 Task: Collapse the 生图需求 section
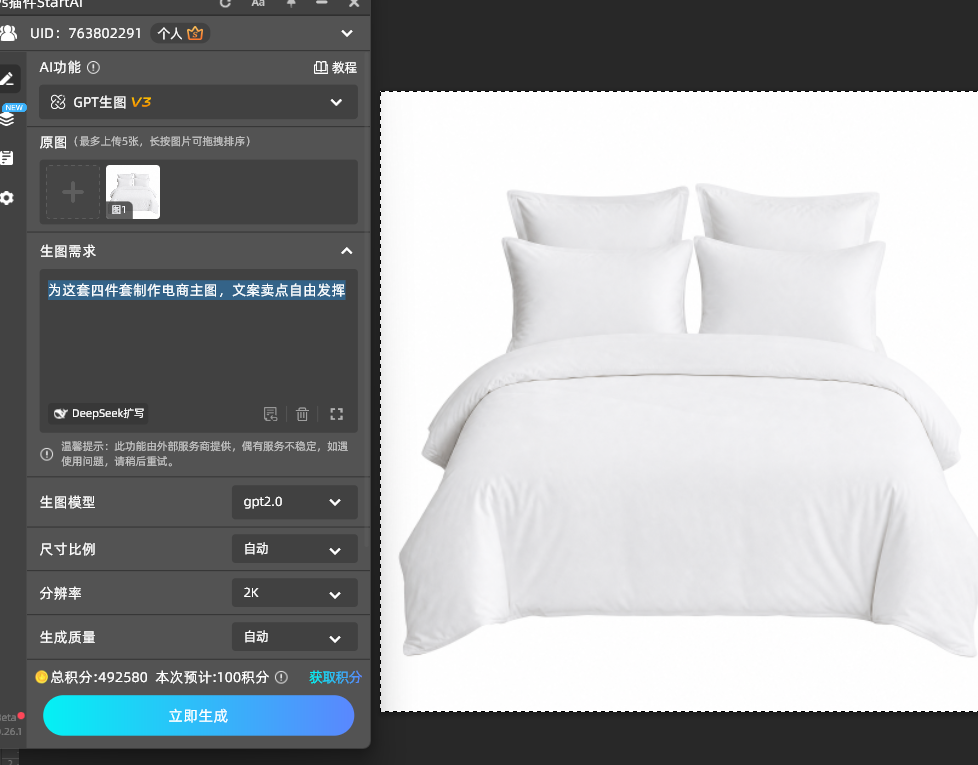click(347, 251)
